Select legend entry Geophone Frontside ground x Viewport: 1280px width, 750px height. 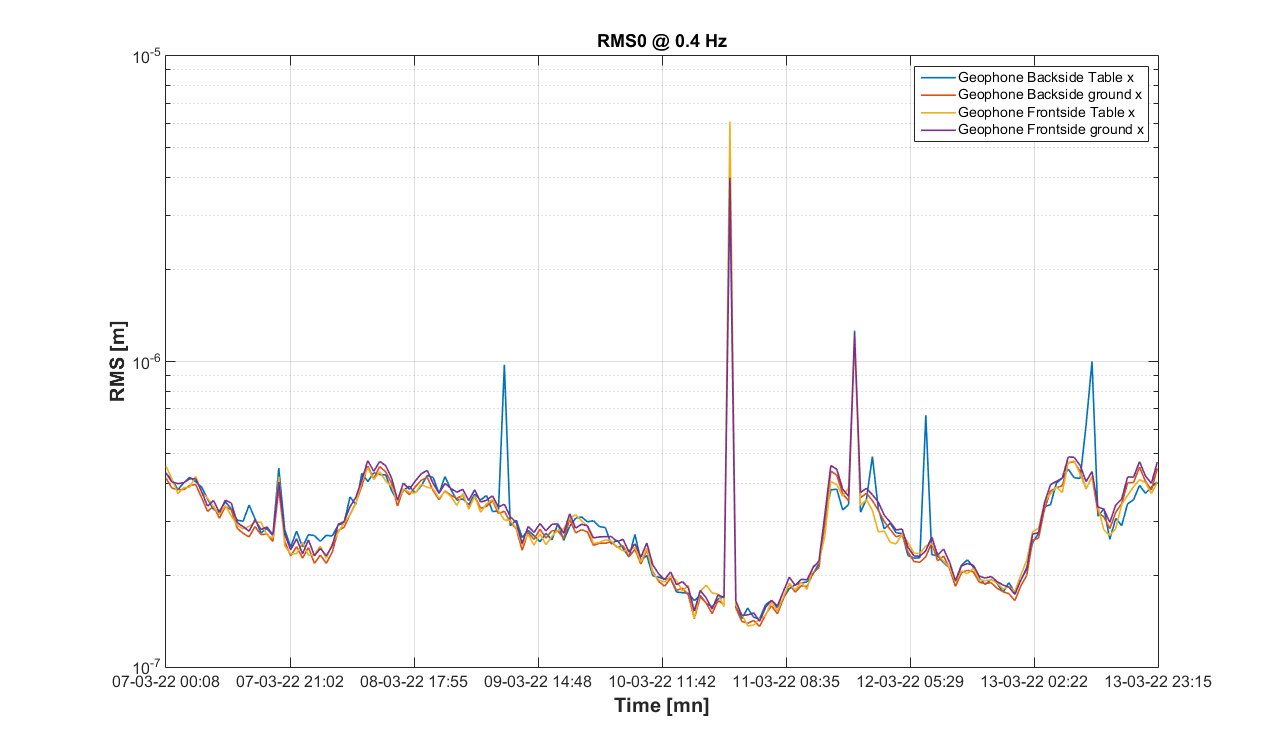click(x=1051, y=130)
